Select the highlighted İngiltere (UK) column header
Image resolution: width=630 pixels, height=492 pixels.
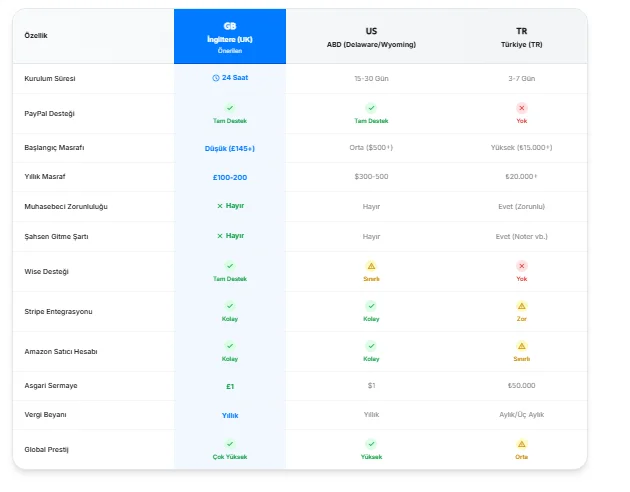point(230,37)
